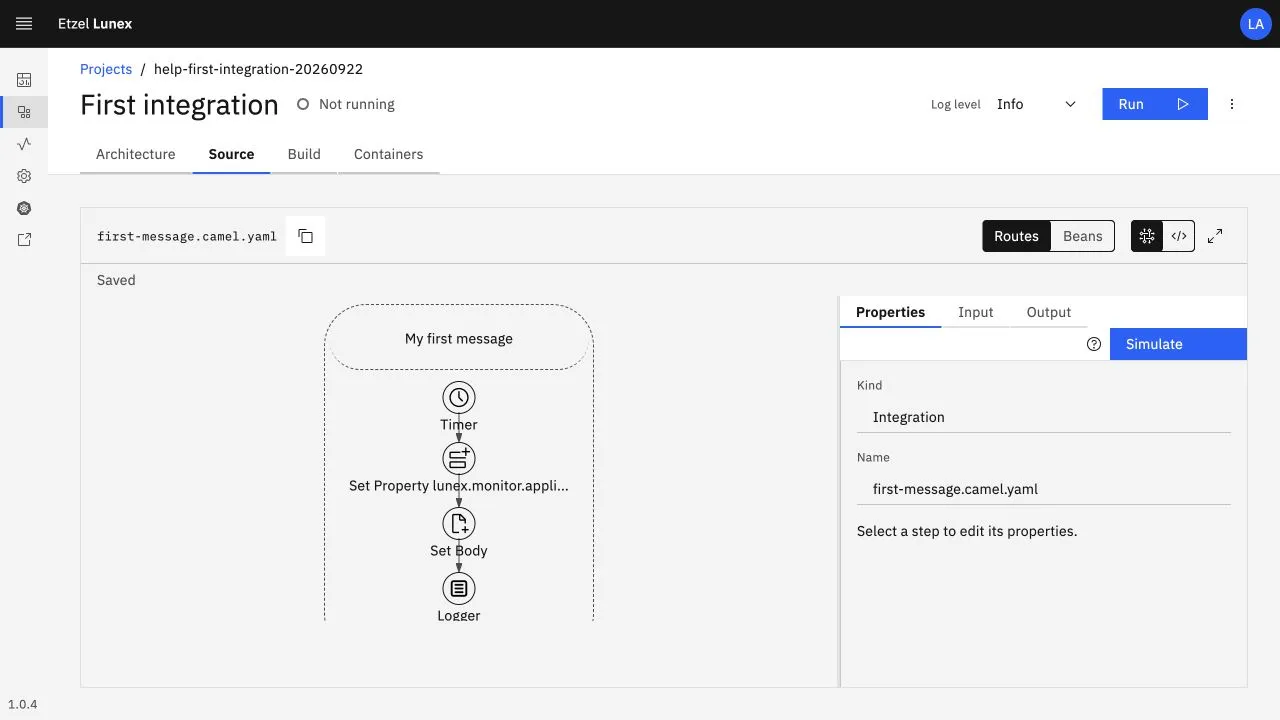Show the Input panel tab
The height and width of the screenshot is (720, 1280).
tap(976, 312)
